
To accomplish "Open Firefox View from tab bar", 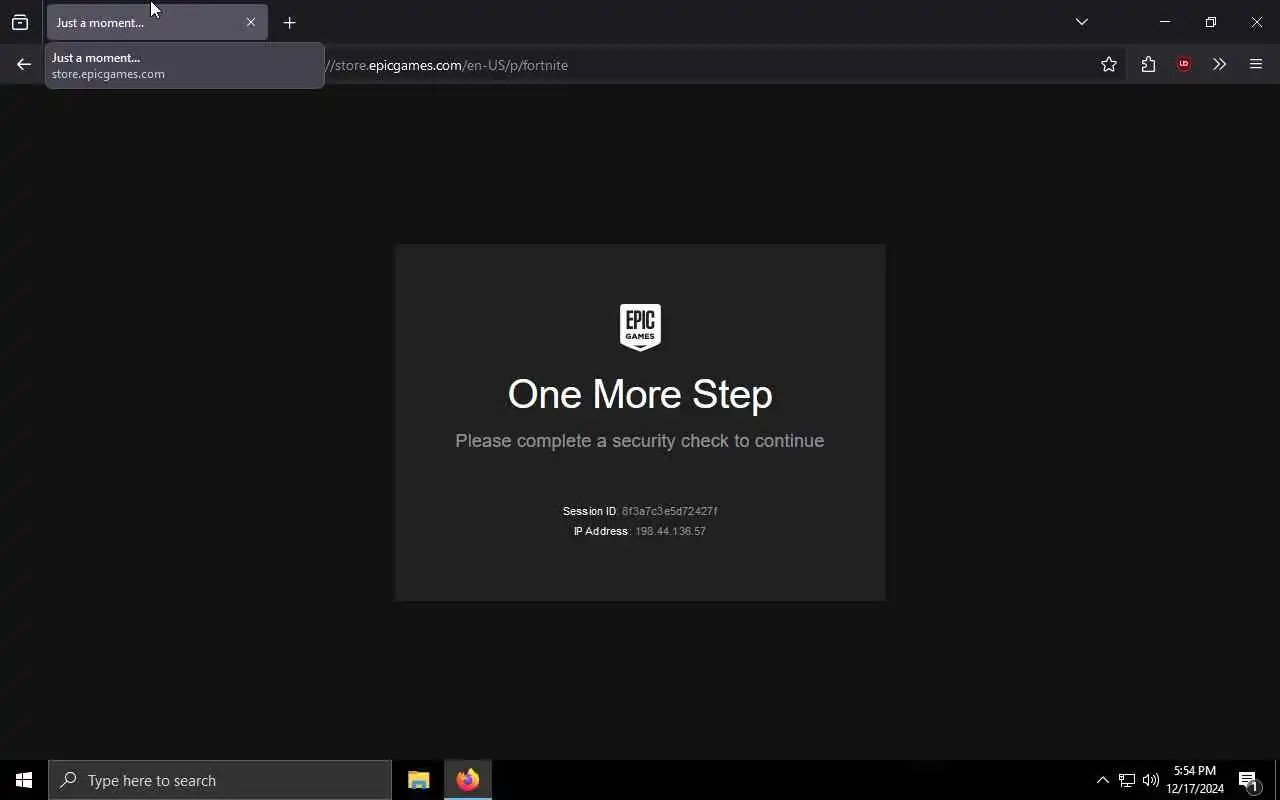I will click(x=20, y=22).
